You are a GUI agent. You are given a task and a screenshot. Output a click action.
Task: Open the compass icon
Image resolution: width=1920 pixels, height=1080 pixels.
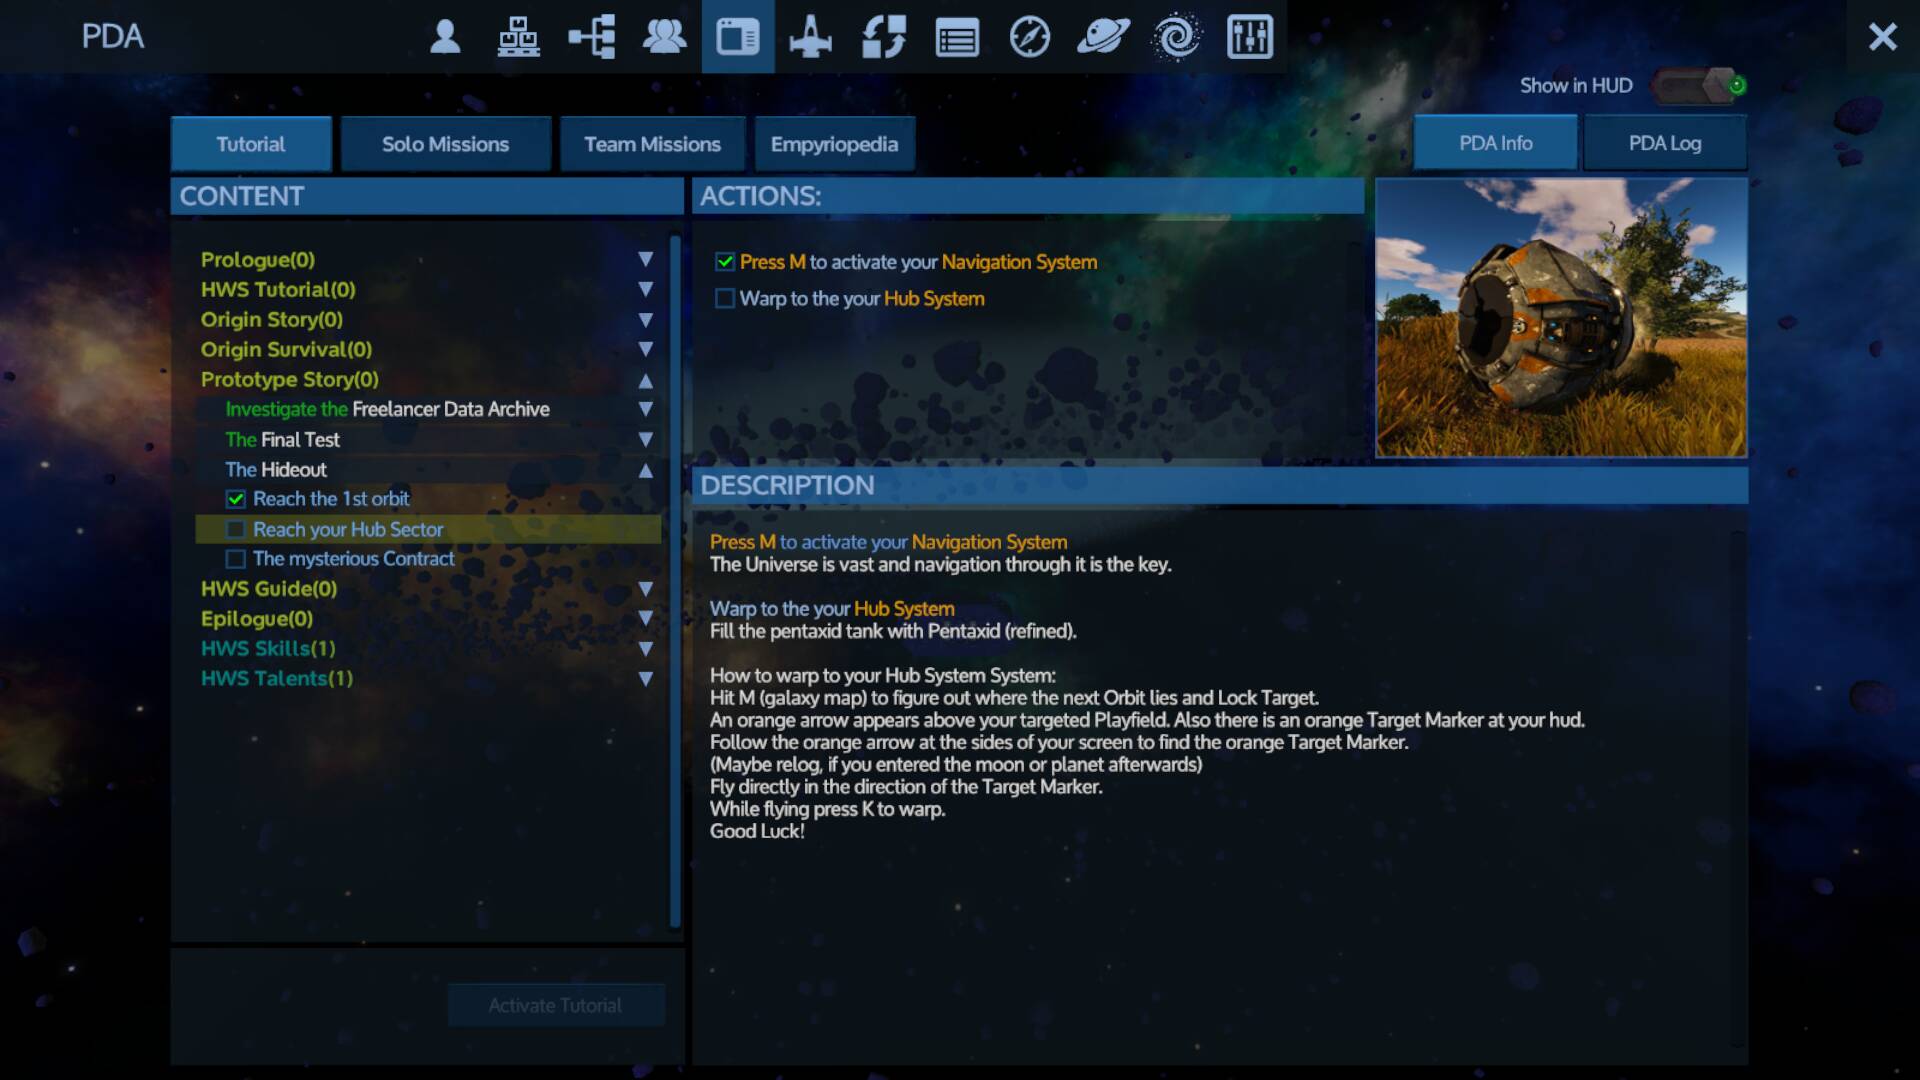1030,37
